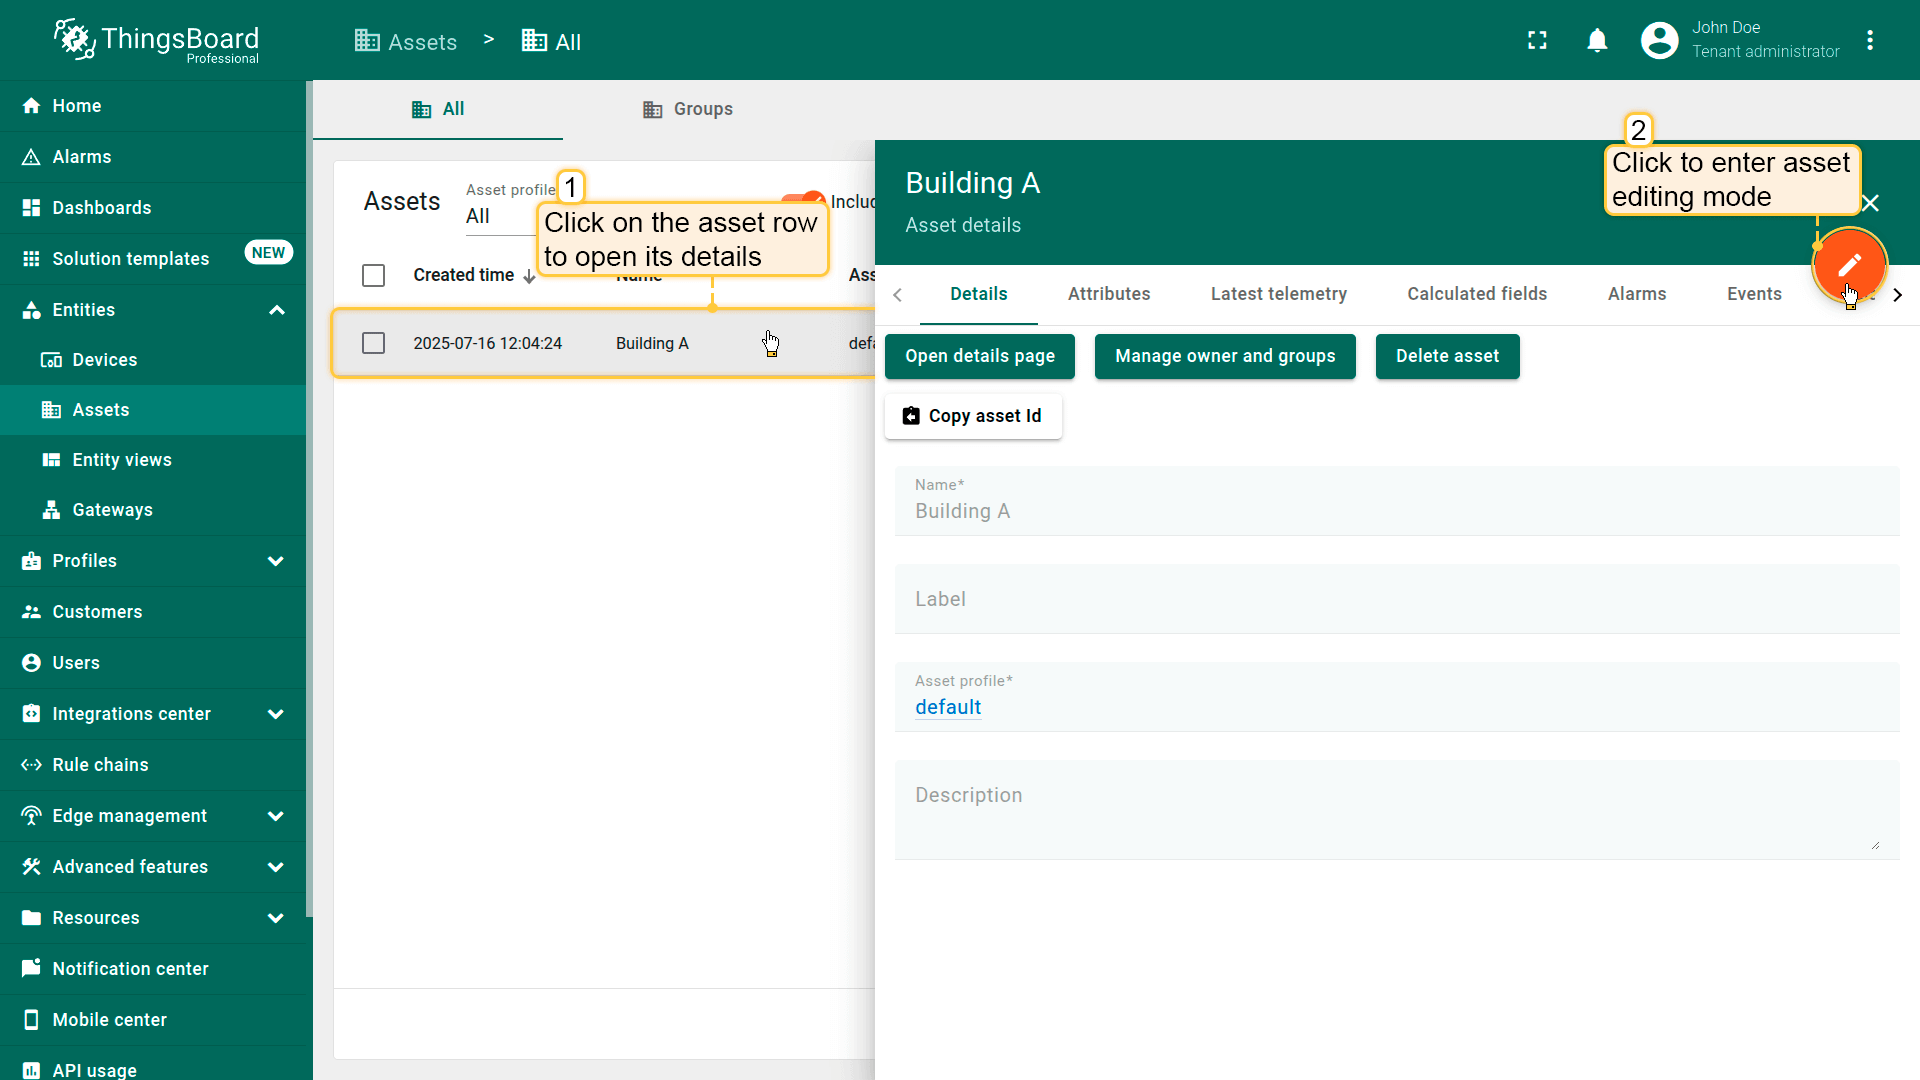The width and height of the screenshot is (1920, 1080).
Task: Open Devices in the sidebar
Action: (x=104, y=360)
